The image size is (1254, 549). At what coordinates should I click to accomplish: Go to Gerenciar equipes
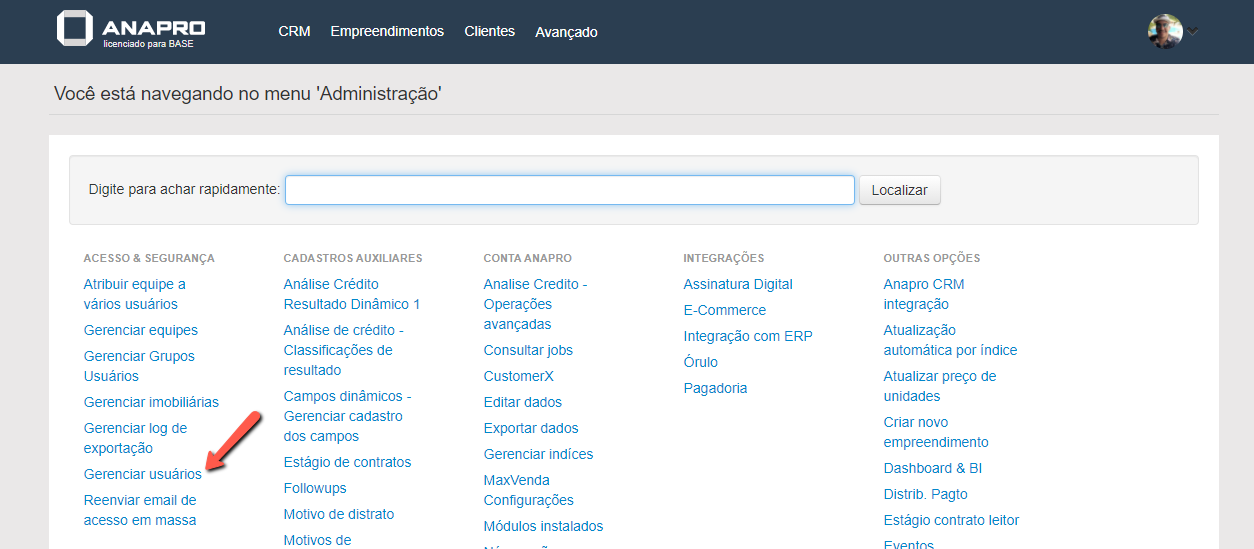(140, 330)
